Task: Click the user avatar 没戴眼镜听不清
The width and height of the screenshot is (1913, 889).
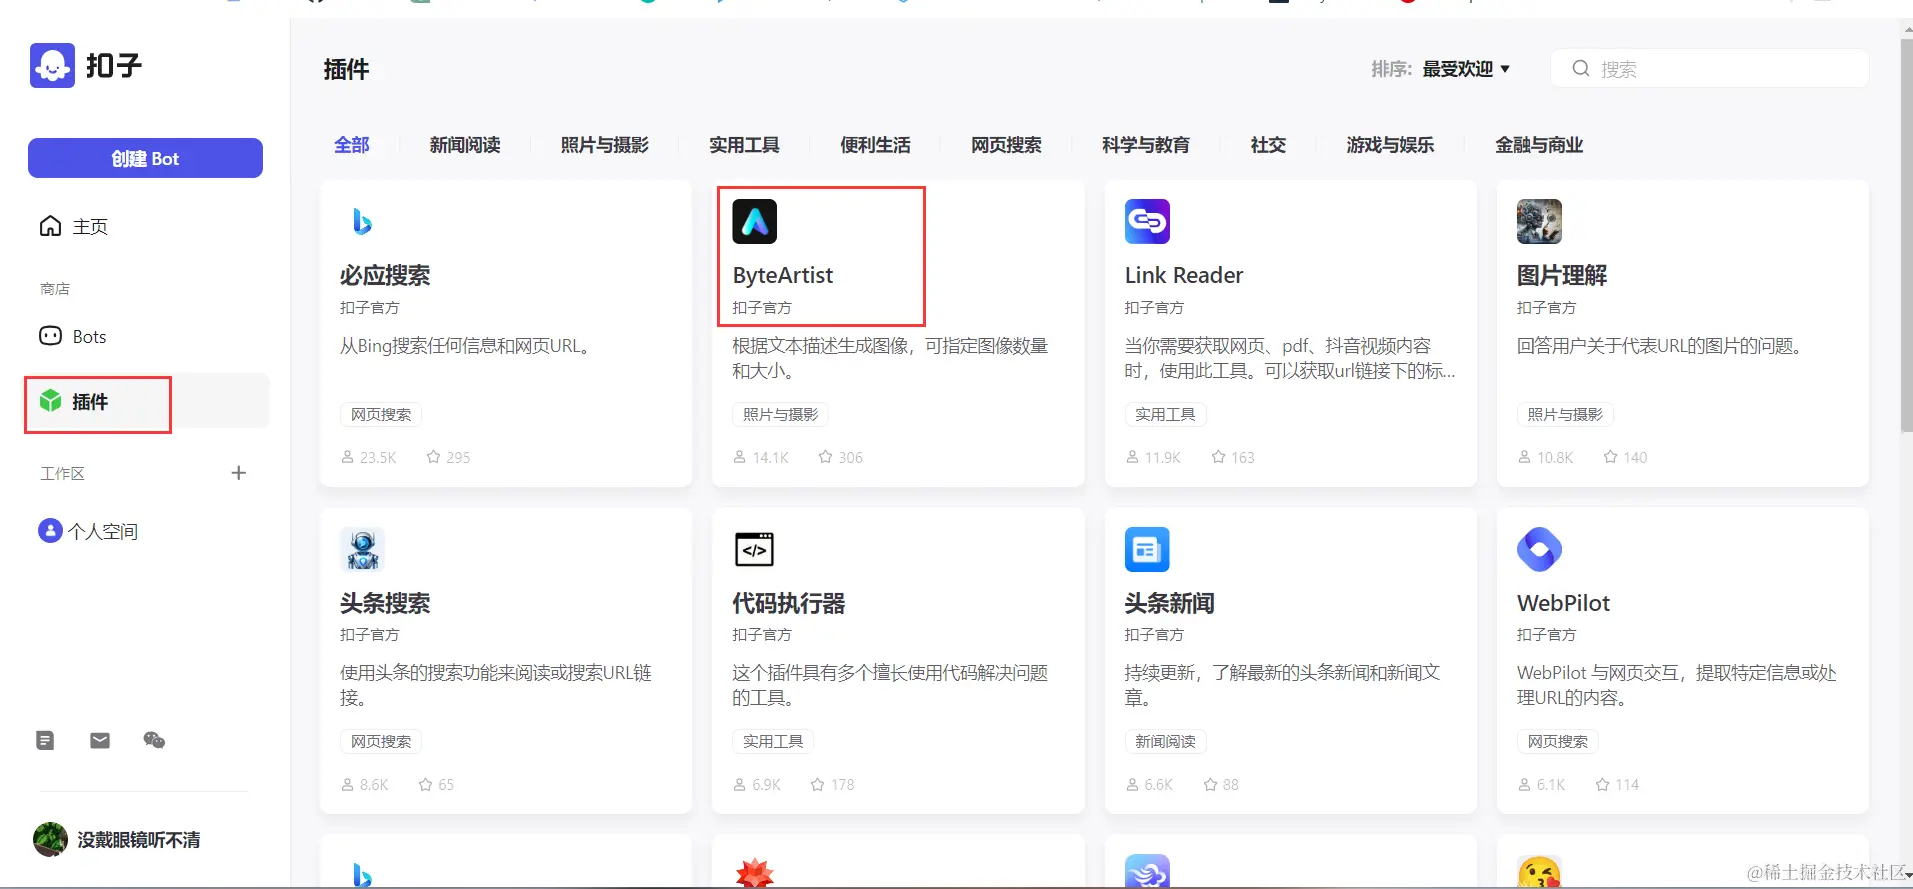Action: coord(50,839)
